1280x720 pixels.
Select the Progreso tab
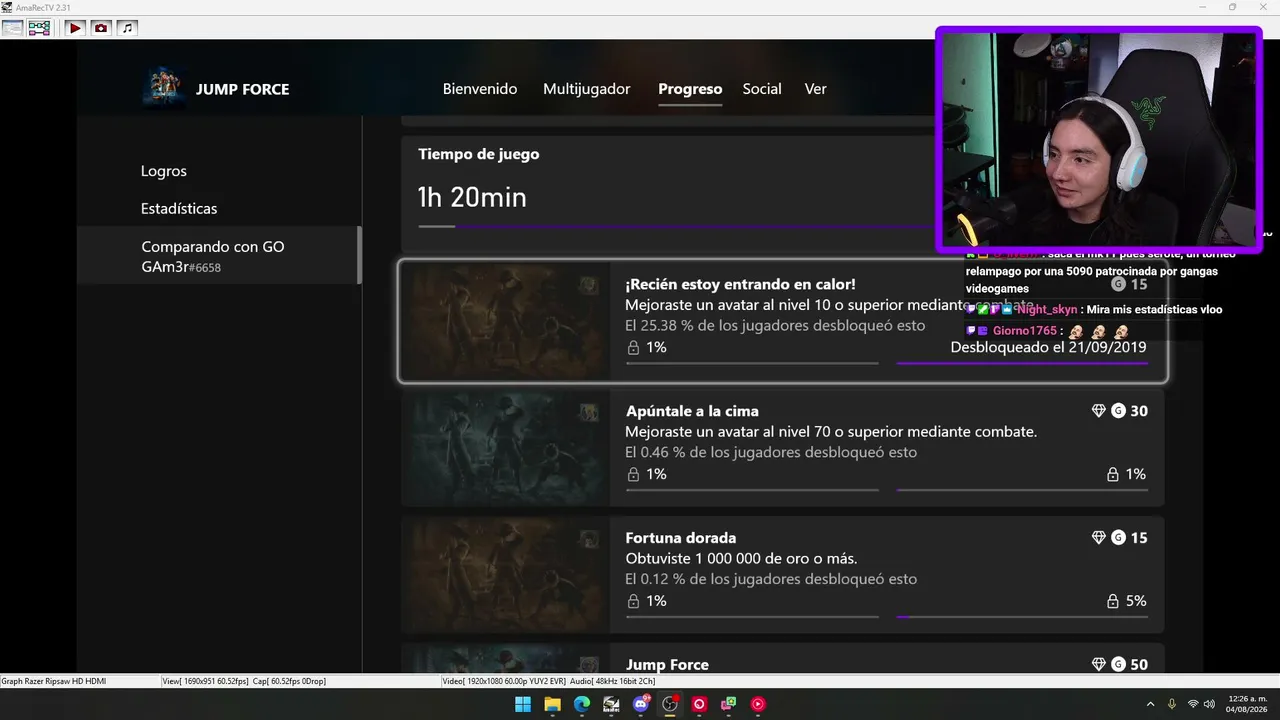690,89
